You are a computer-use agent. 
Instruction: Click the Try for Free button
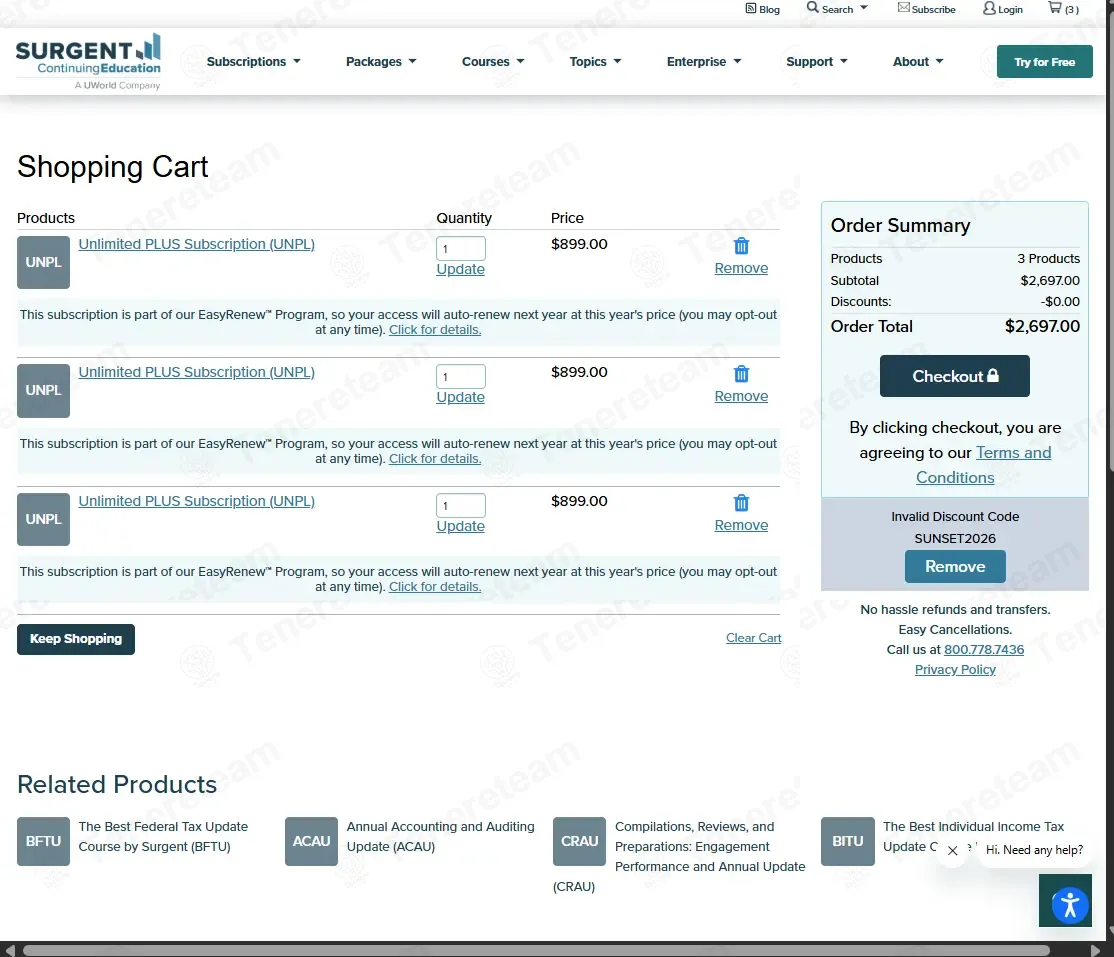[1044, 62]
